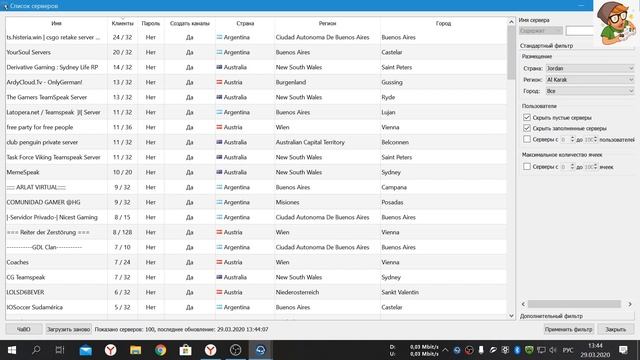
Task: Open the Windows Start menu
Action: tap(12, 350)
